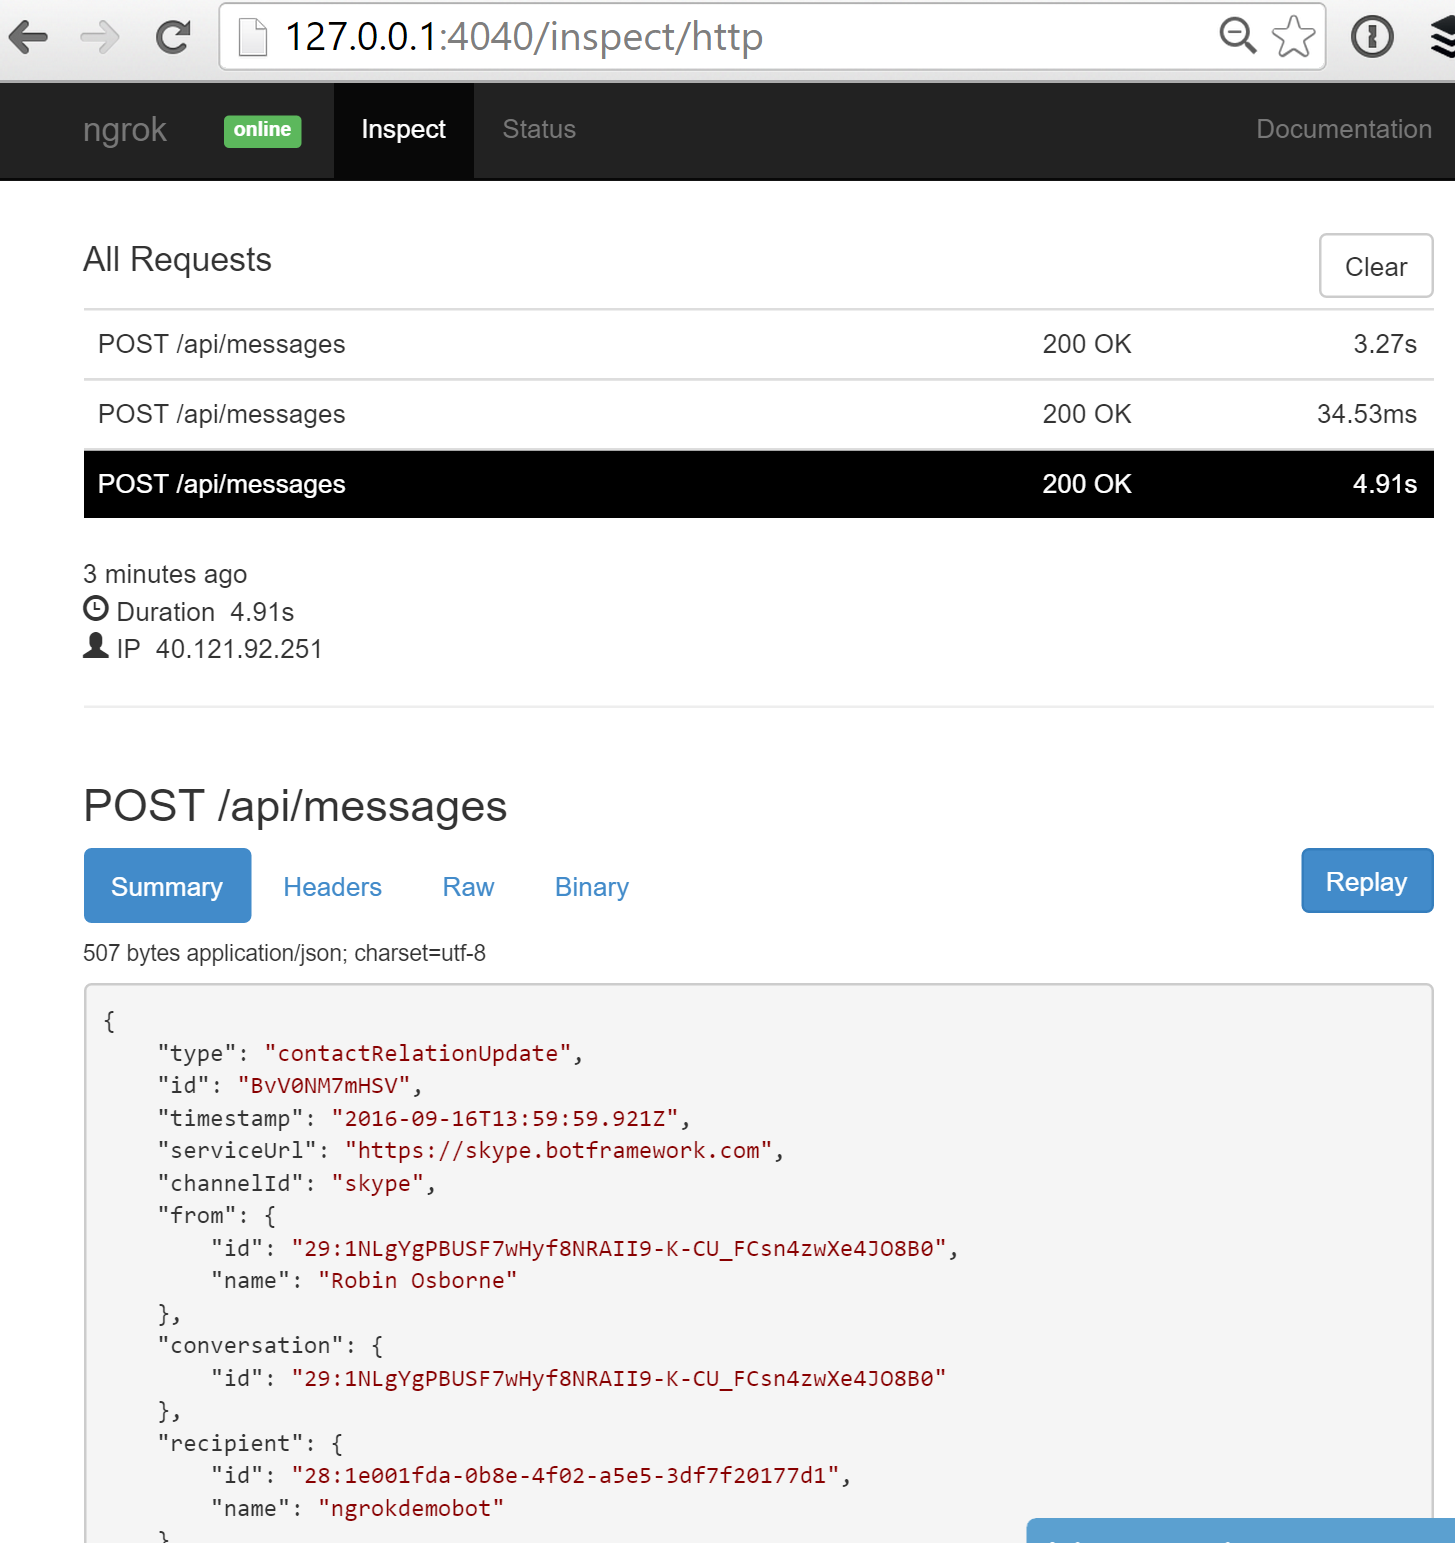Click the recipient name "ngrokdemobot" value
The image size is (1455, 1543).
click(x=411, y=1508)
